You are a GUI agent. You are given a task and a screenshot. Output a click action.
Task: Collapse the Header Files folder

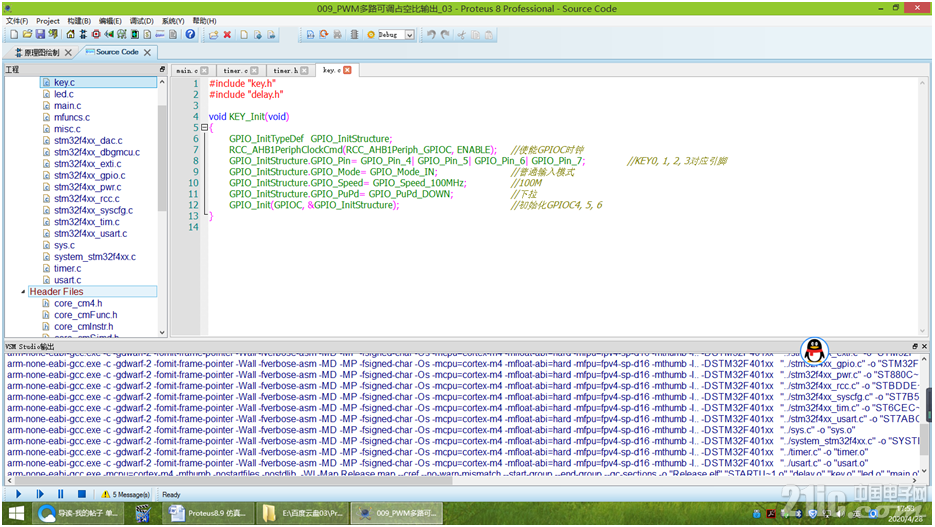click(23, 292)
